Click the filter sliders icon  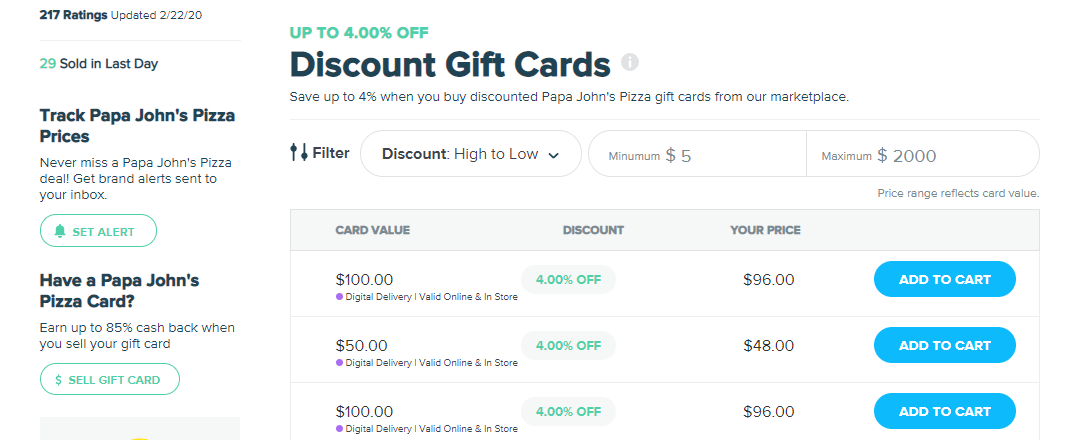299,153
